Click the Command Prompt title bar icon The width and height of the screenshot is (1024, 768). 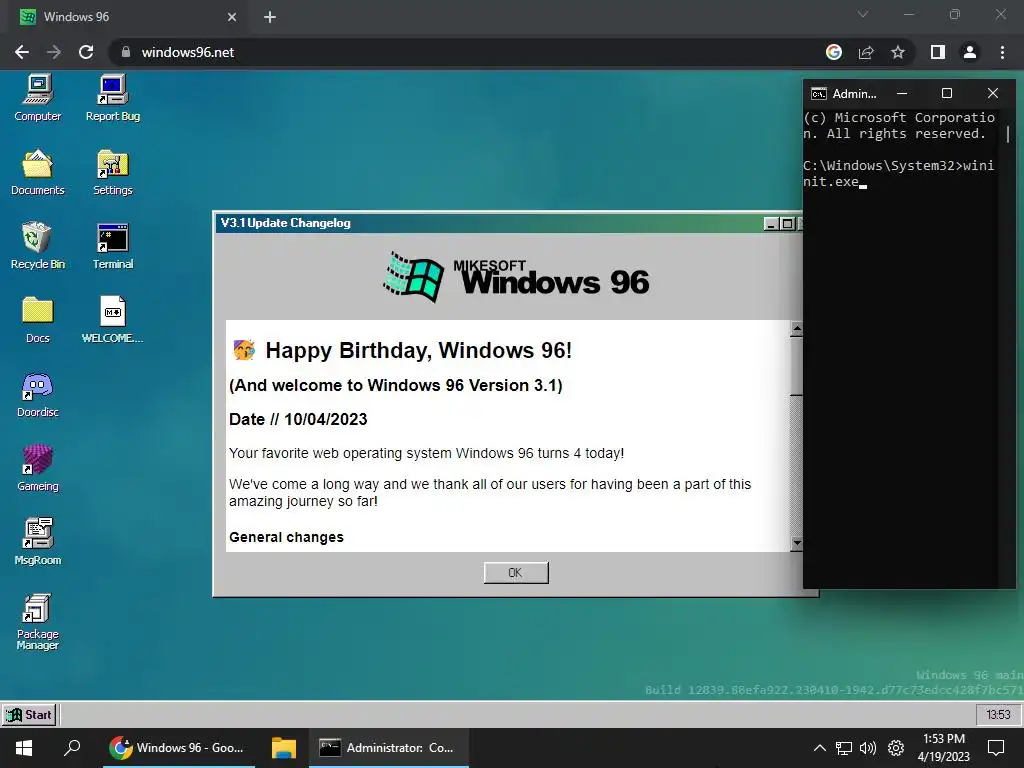pyautogui.click(x=818, y=94)
